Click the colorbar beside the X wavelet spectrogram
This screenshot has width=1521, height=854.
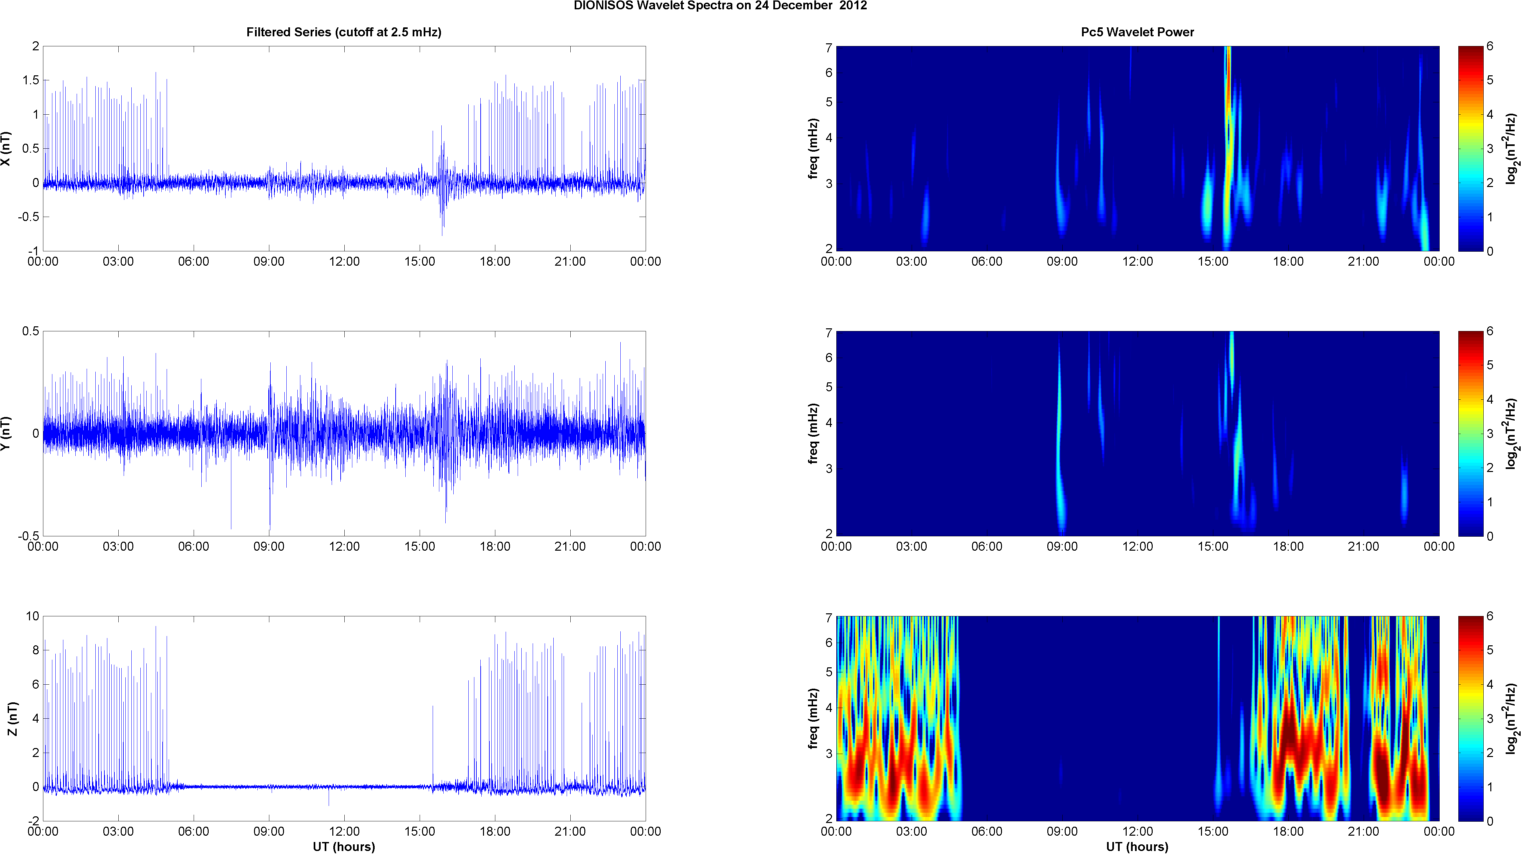click(x=1470, y=149)
